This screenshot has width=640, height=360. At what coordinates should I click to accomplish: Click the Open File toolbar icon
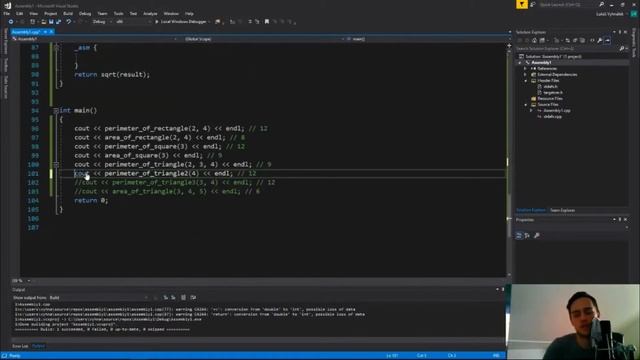43,22
